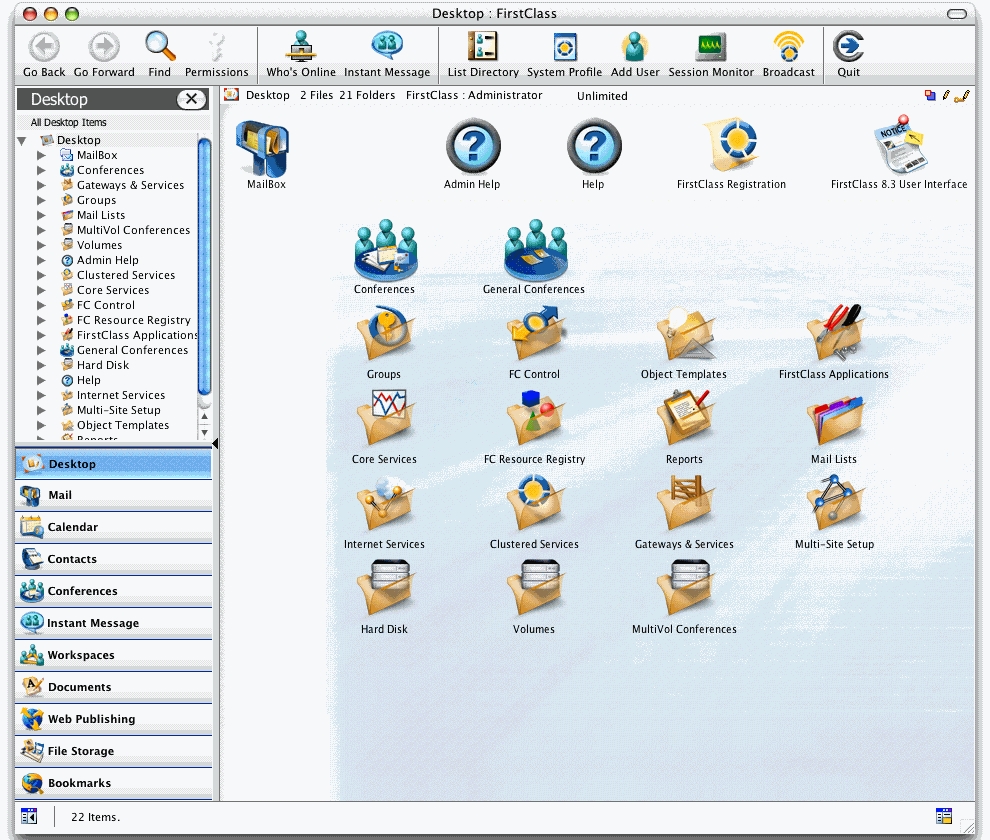The image size is (990, 840).
Task: Open the MailBox icon on desktop
Action: pyautogui.click(x=265, y=150)
